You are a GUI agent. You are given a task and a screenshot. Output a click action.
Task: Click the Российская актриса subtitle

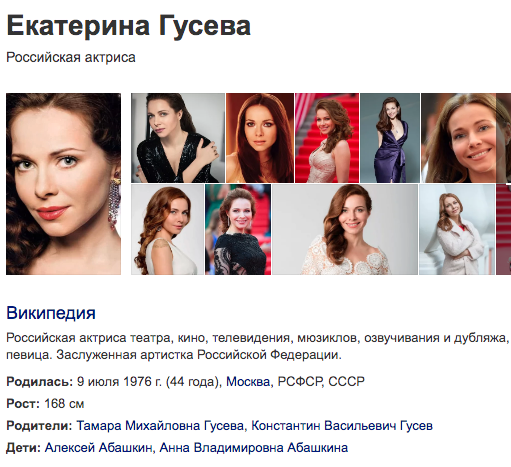pyautogui.click(x=71, y=57)
